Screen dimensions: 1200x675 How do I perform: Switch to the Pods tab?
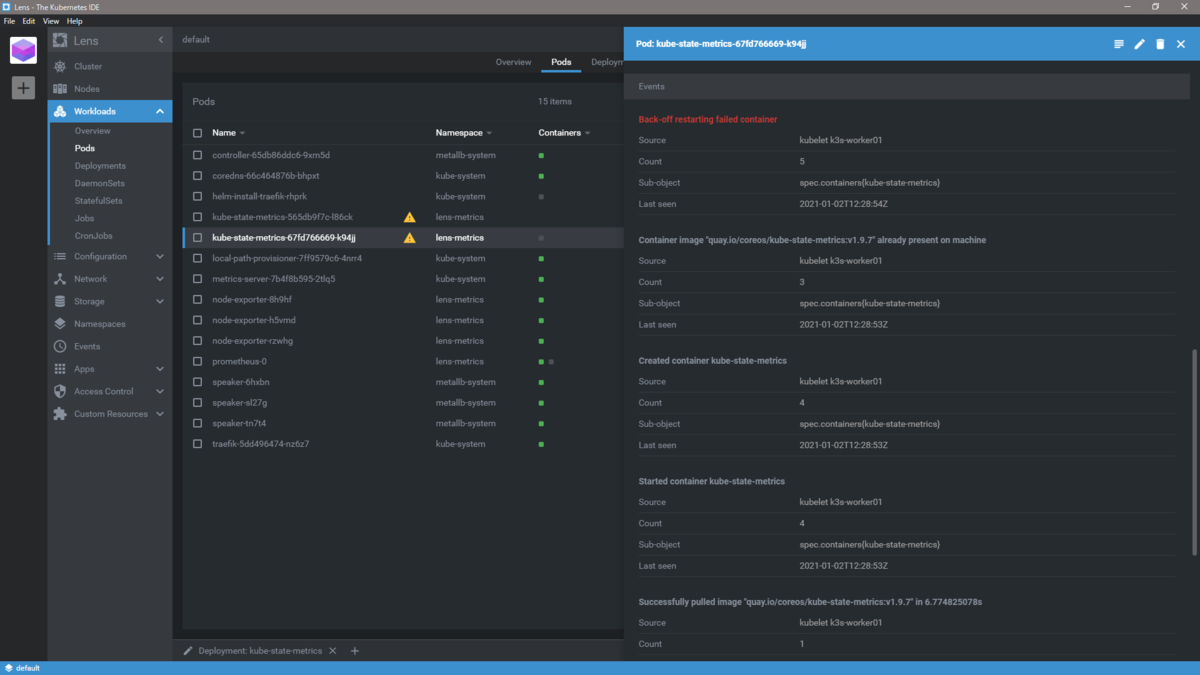561,62
